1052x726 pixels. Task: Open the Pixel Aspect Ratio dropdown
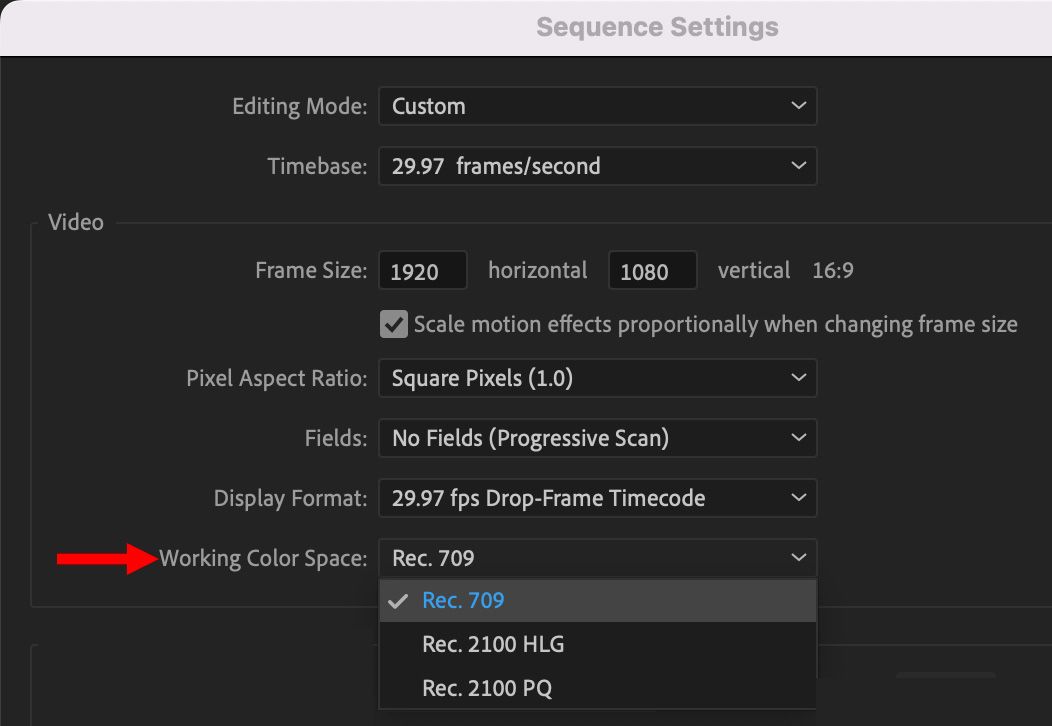point(597,378)
